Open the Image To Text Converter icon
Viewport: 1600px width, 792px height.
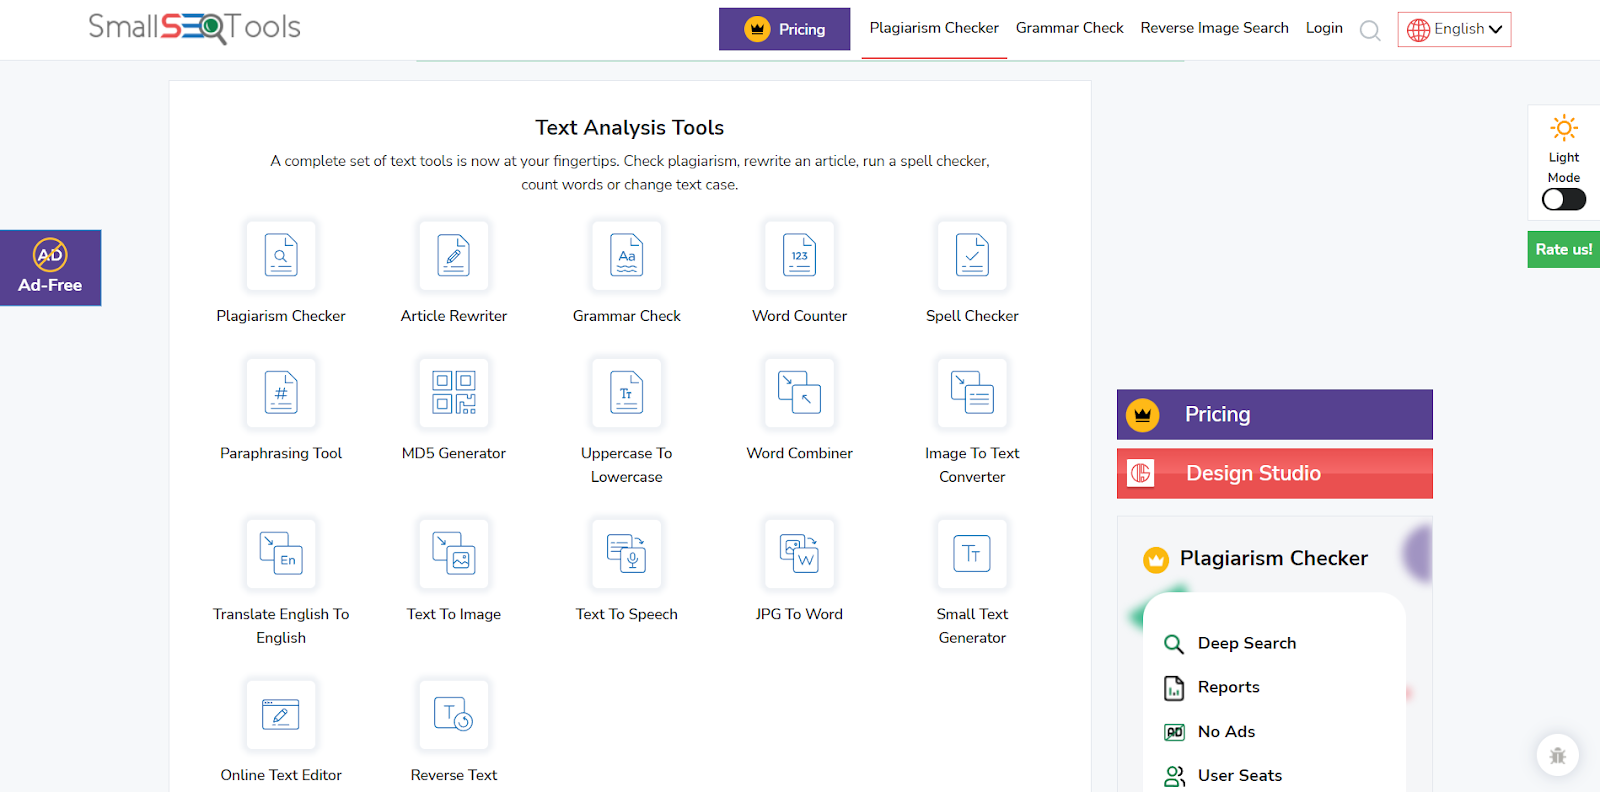(x=972, y=393)
